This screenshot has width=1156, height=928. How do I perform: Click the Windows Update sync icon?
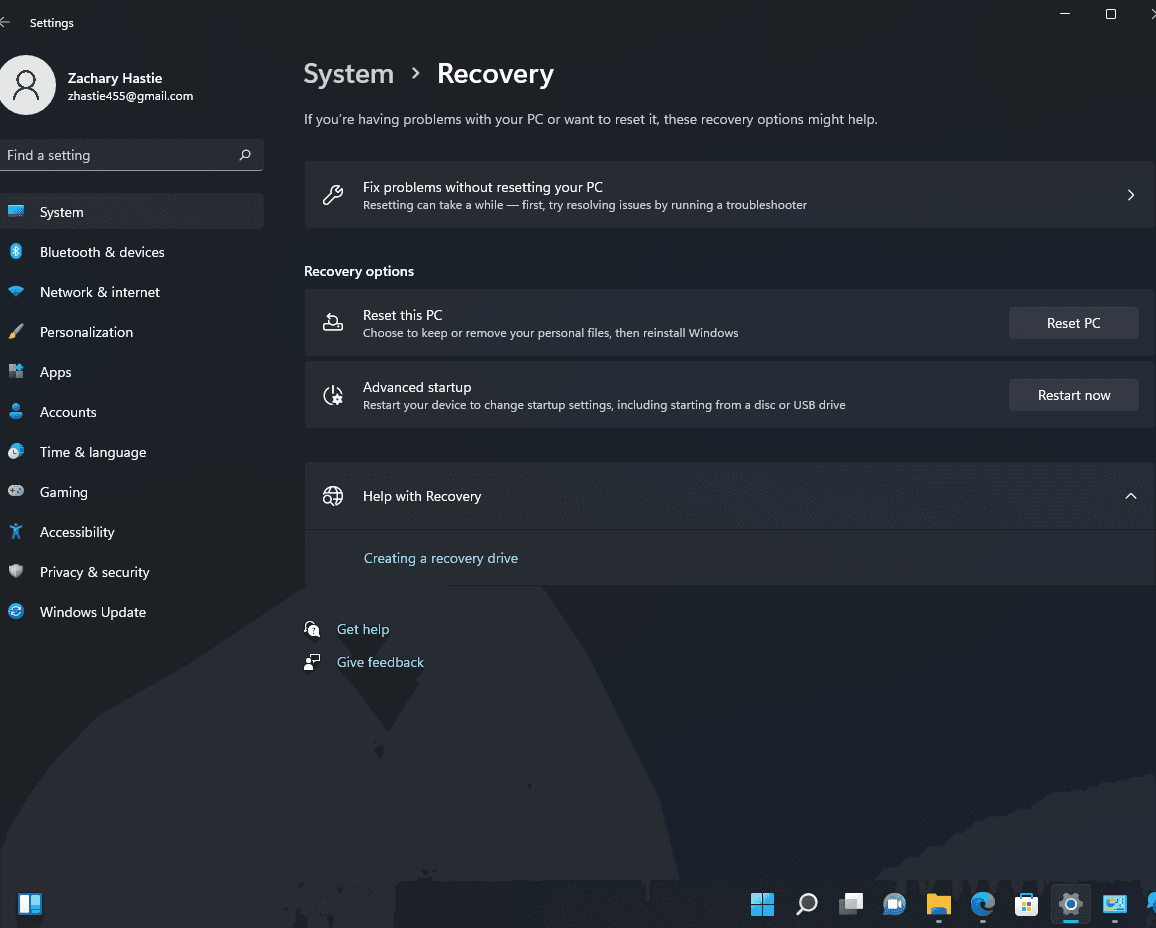click(x=15, y=611)
